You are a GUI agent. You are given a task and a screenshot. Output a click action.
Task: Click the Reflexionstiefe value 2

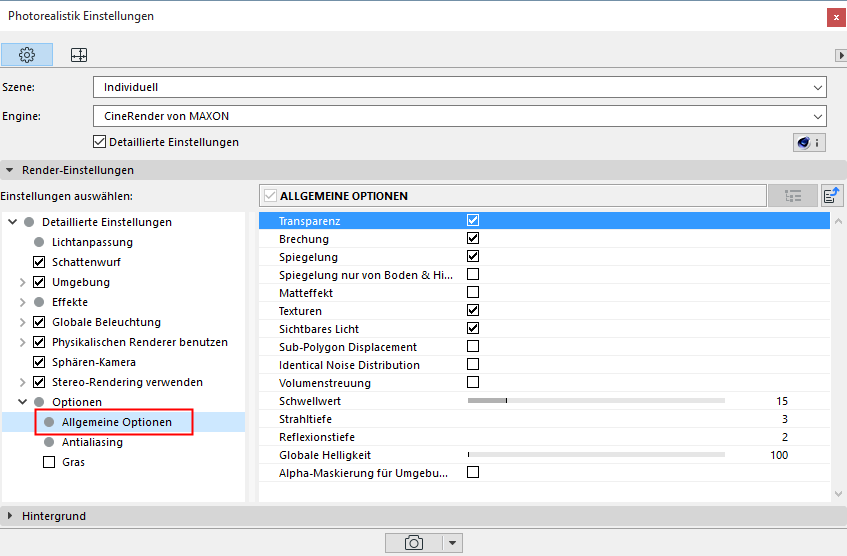[x=784, y=437]
